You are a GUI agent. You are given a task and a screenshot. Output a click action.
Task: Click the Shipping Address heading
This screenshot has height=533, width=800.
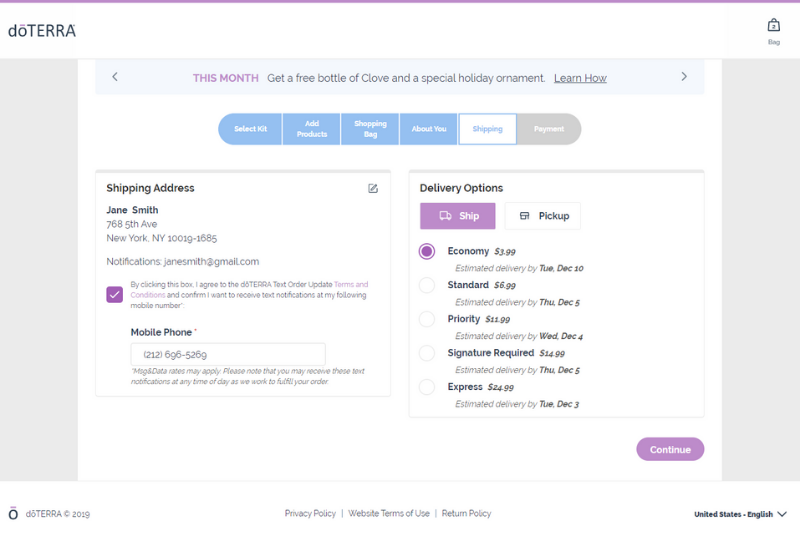(151, 188)
